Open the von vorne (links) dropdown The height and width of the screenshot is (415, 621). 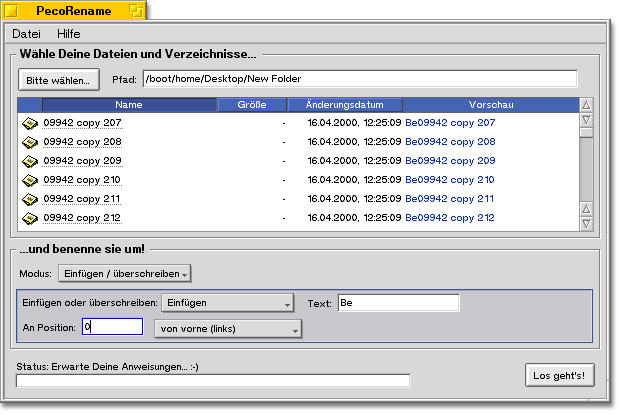(228, 329)
